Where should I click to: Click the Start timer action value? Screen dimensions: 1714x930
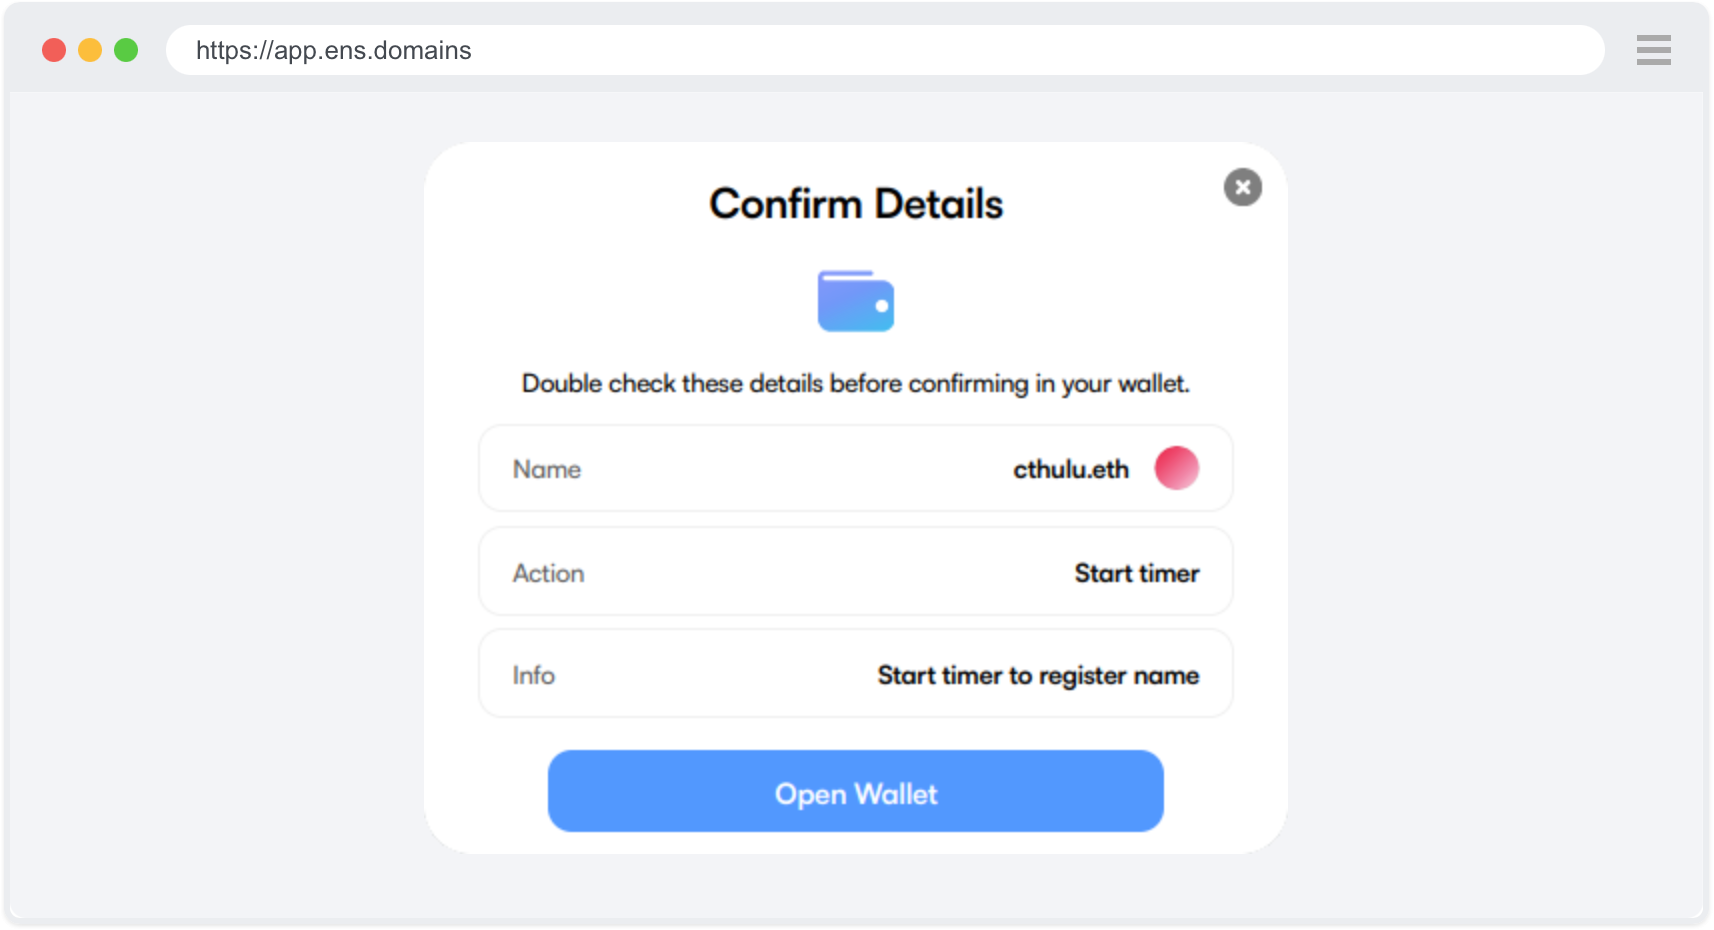tap(1136, 573)
